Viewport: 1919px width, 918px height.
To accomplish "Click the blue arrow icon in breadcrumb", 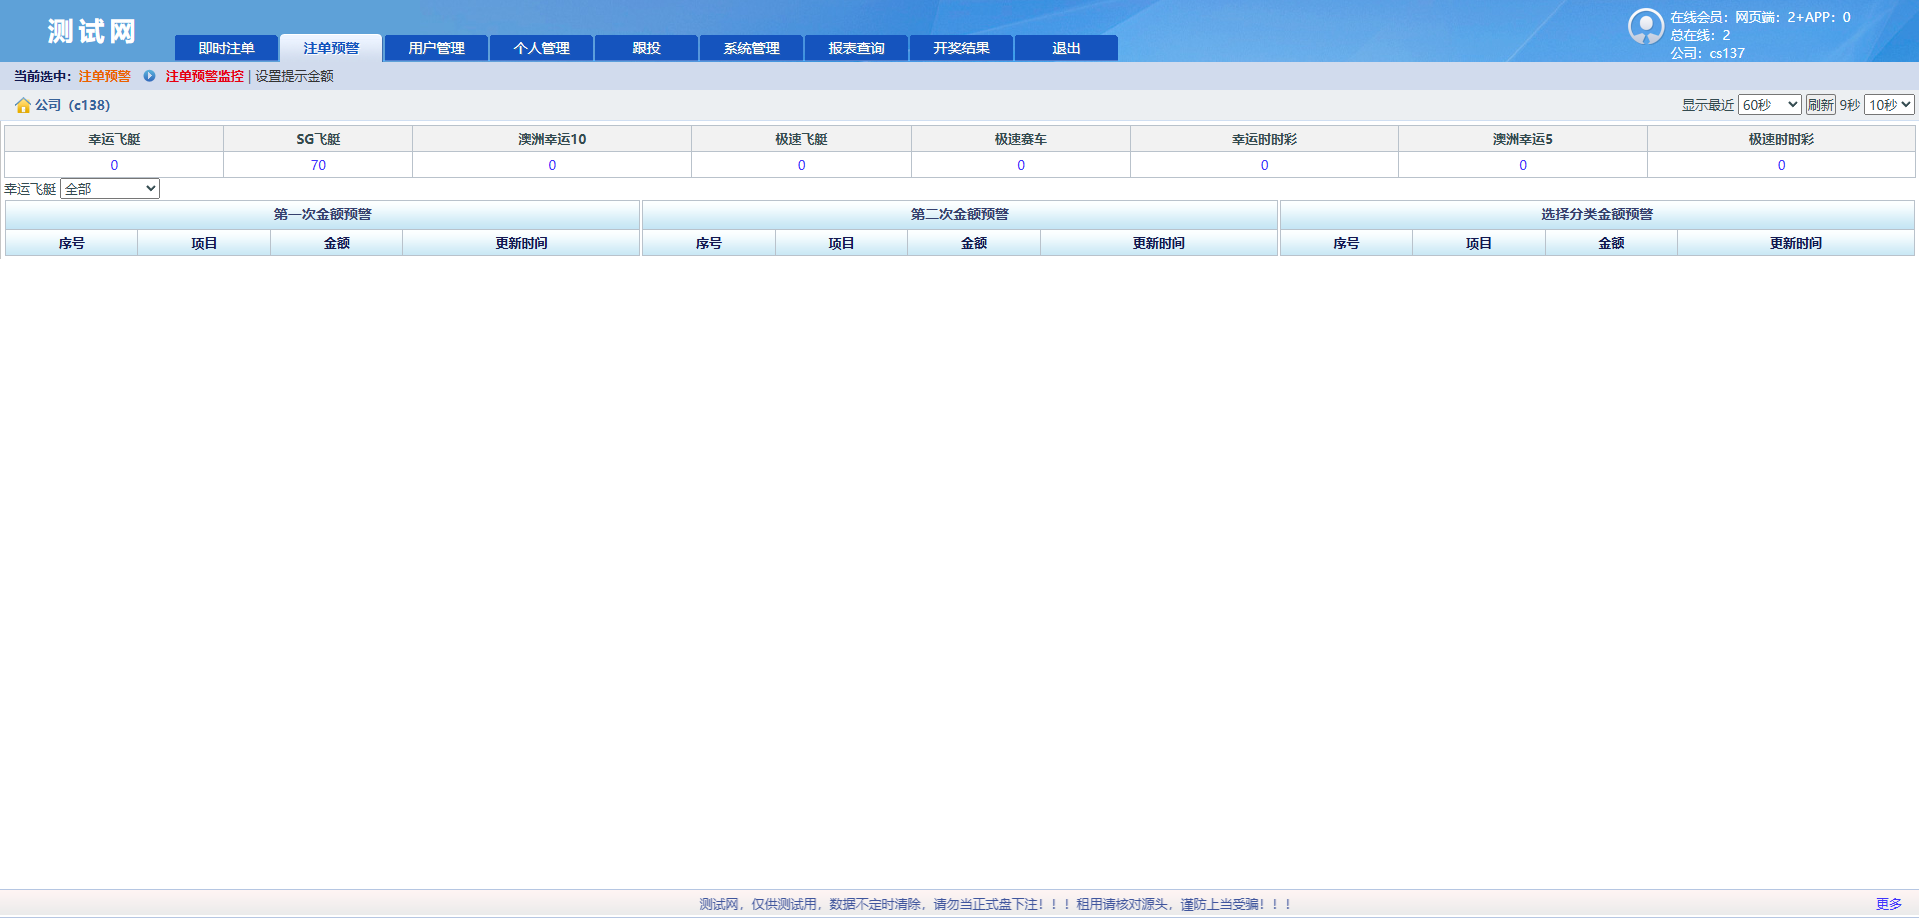I will 149,76.
